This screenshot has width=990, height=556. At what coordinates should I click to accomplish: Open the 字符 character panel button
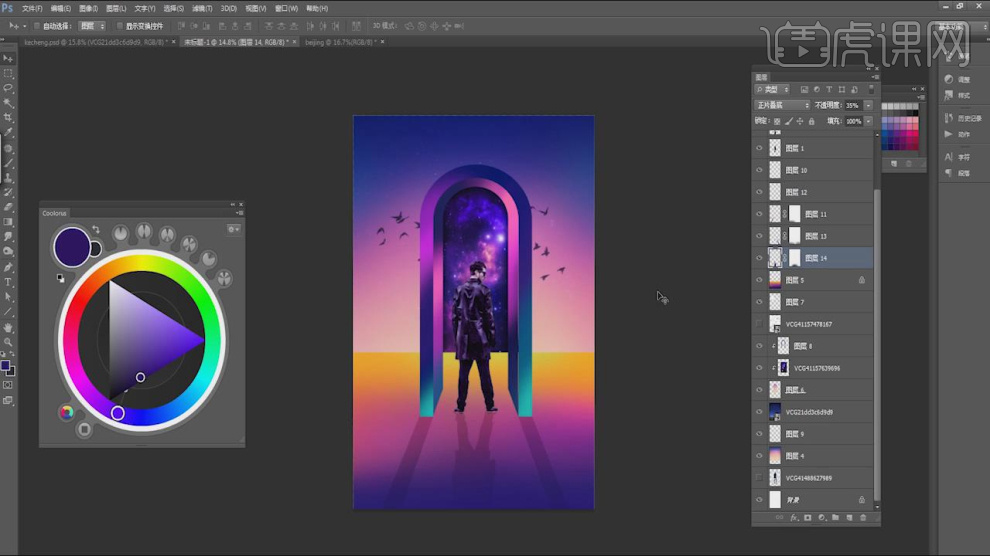pos(958,157)
